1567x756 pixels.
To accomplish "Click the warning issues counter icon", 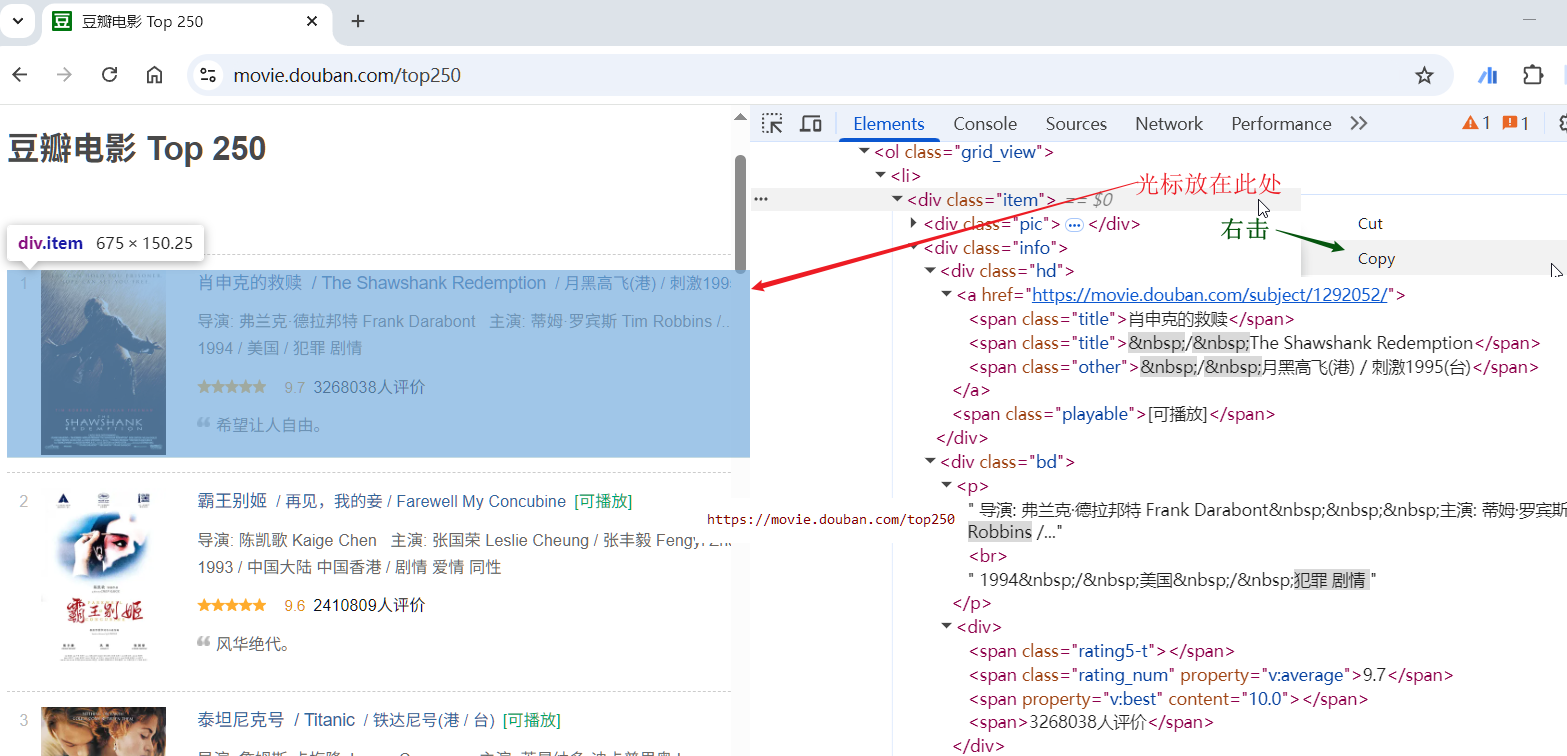I will 1476,123.
